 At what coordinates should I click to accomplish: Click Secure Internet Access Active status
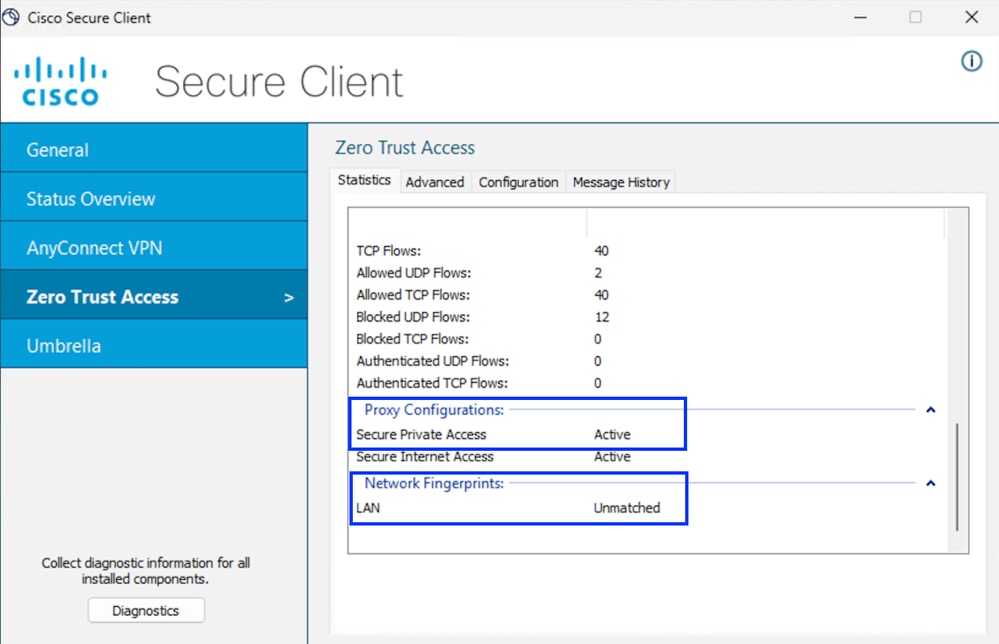(x=612, y=457)
